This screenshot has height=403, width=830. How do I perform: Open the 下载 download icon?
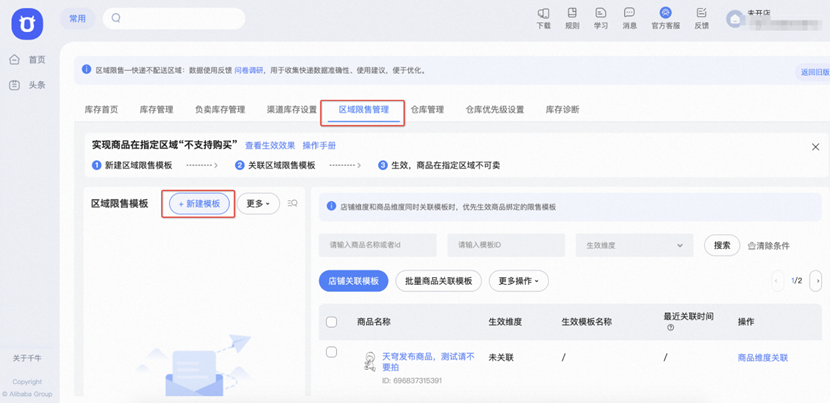544,13
